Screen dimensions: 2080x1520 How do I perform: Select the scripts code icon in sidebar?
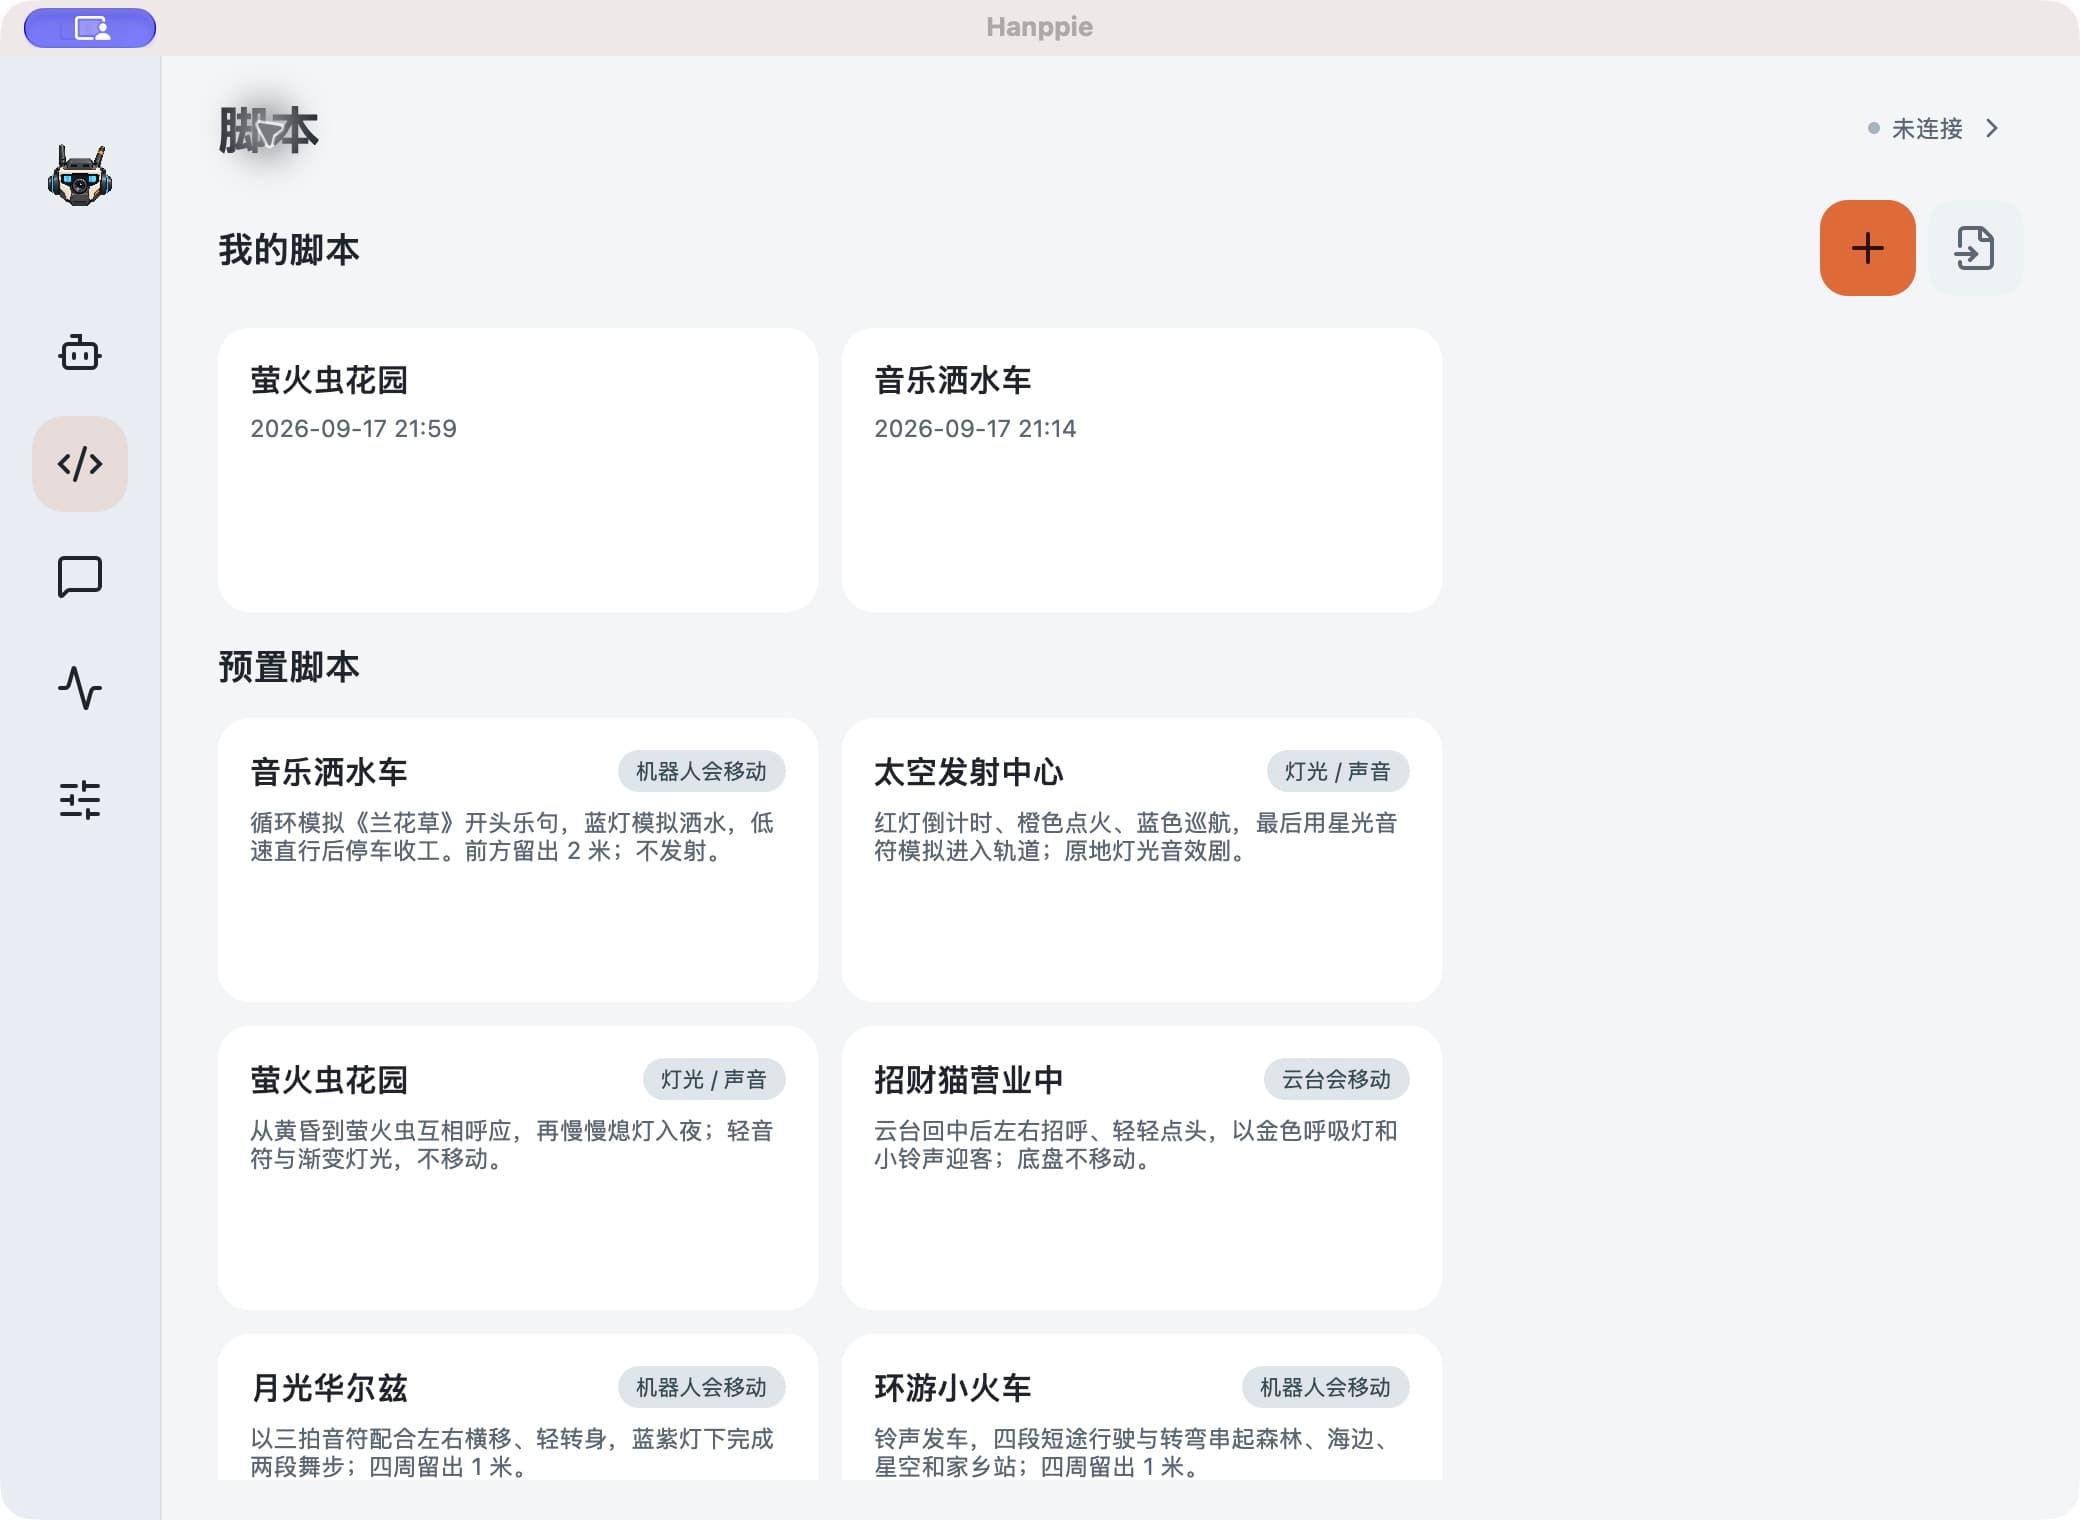click(x=80, y=464)
